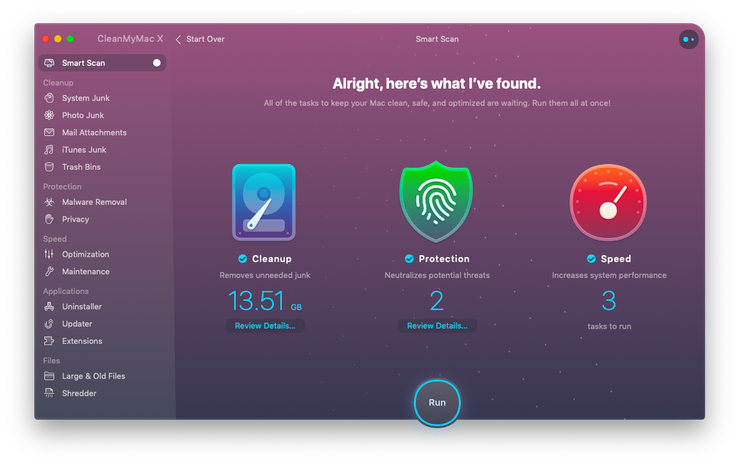The width and height of the screenshot is (740, 465).
Task: Click the Photo Junk flower icon
Action: tap(49, 115)
